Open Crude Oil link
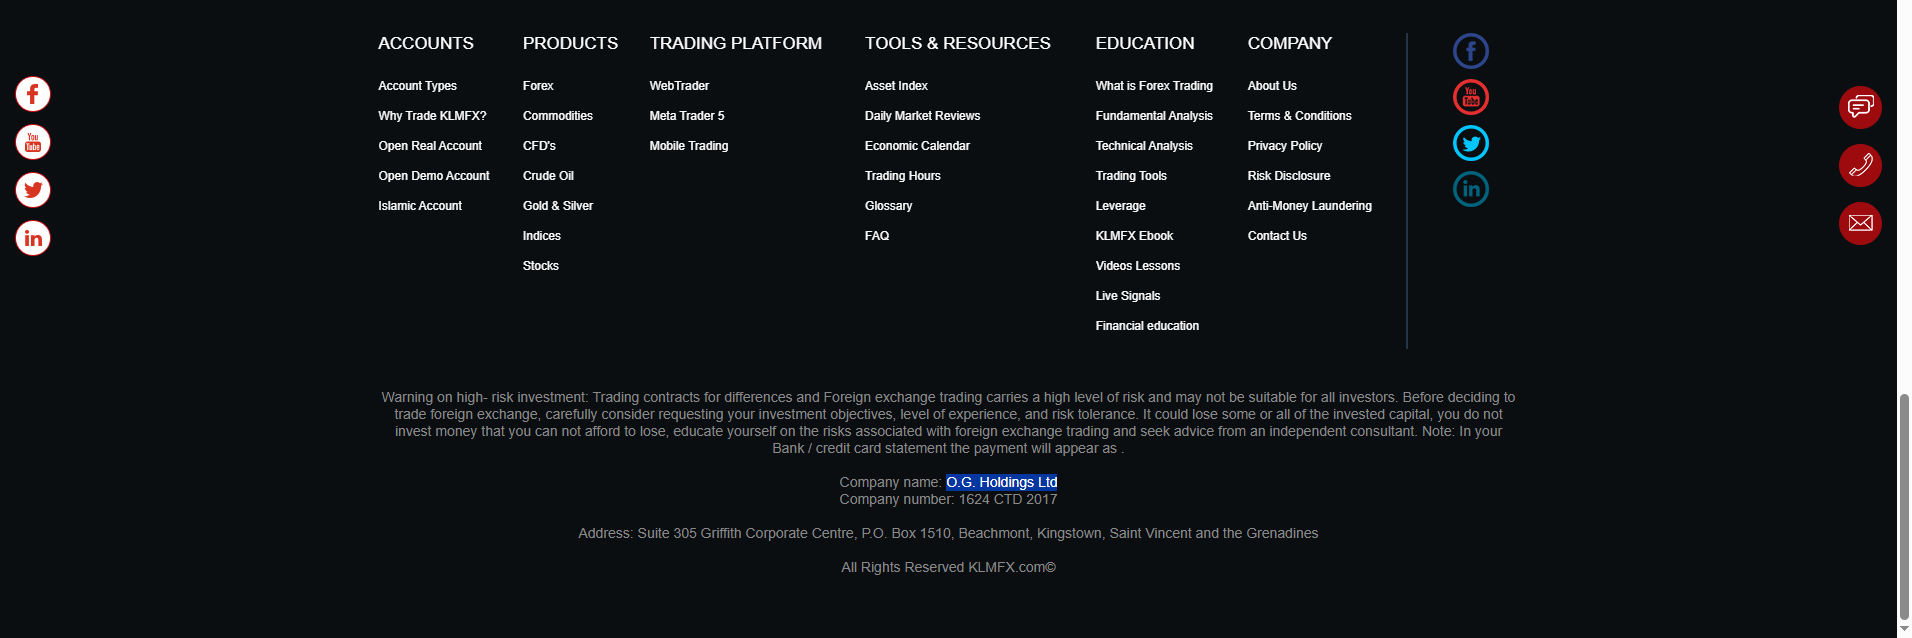Viewport: 1912px width, 638px height. 548,176
